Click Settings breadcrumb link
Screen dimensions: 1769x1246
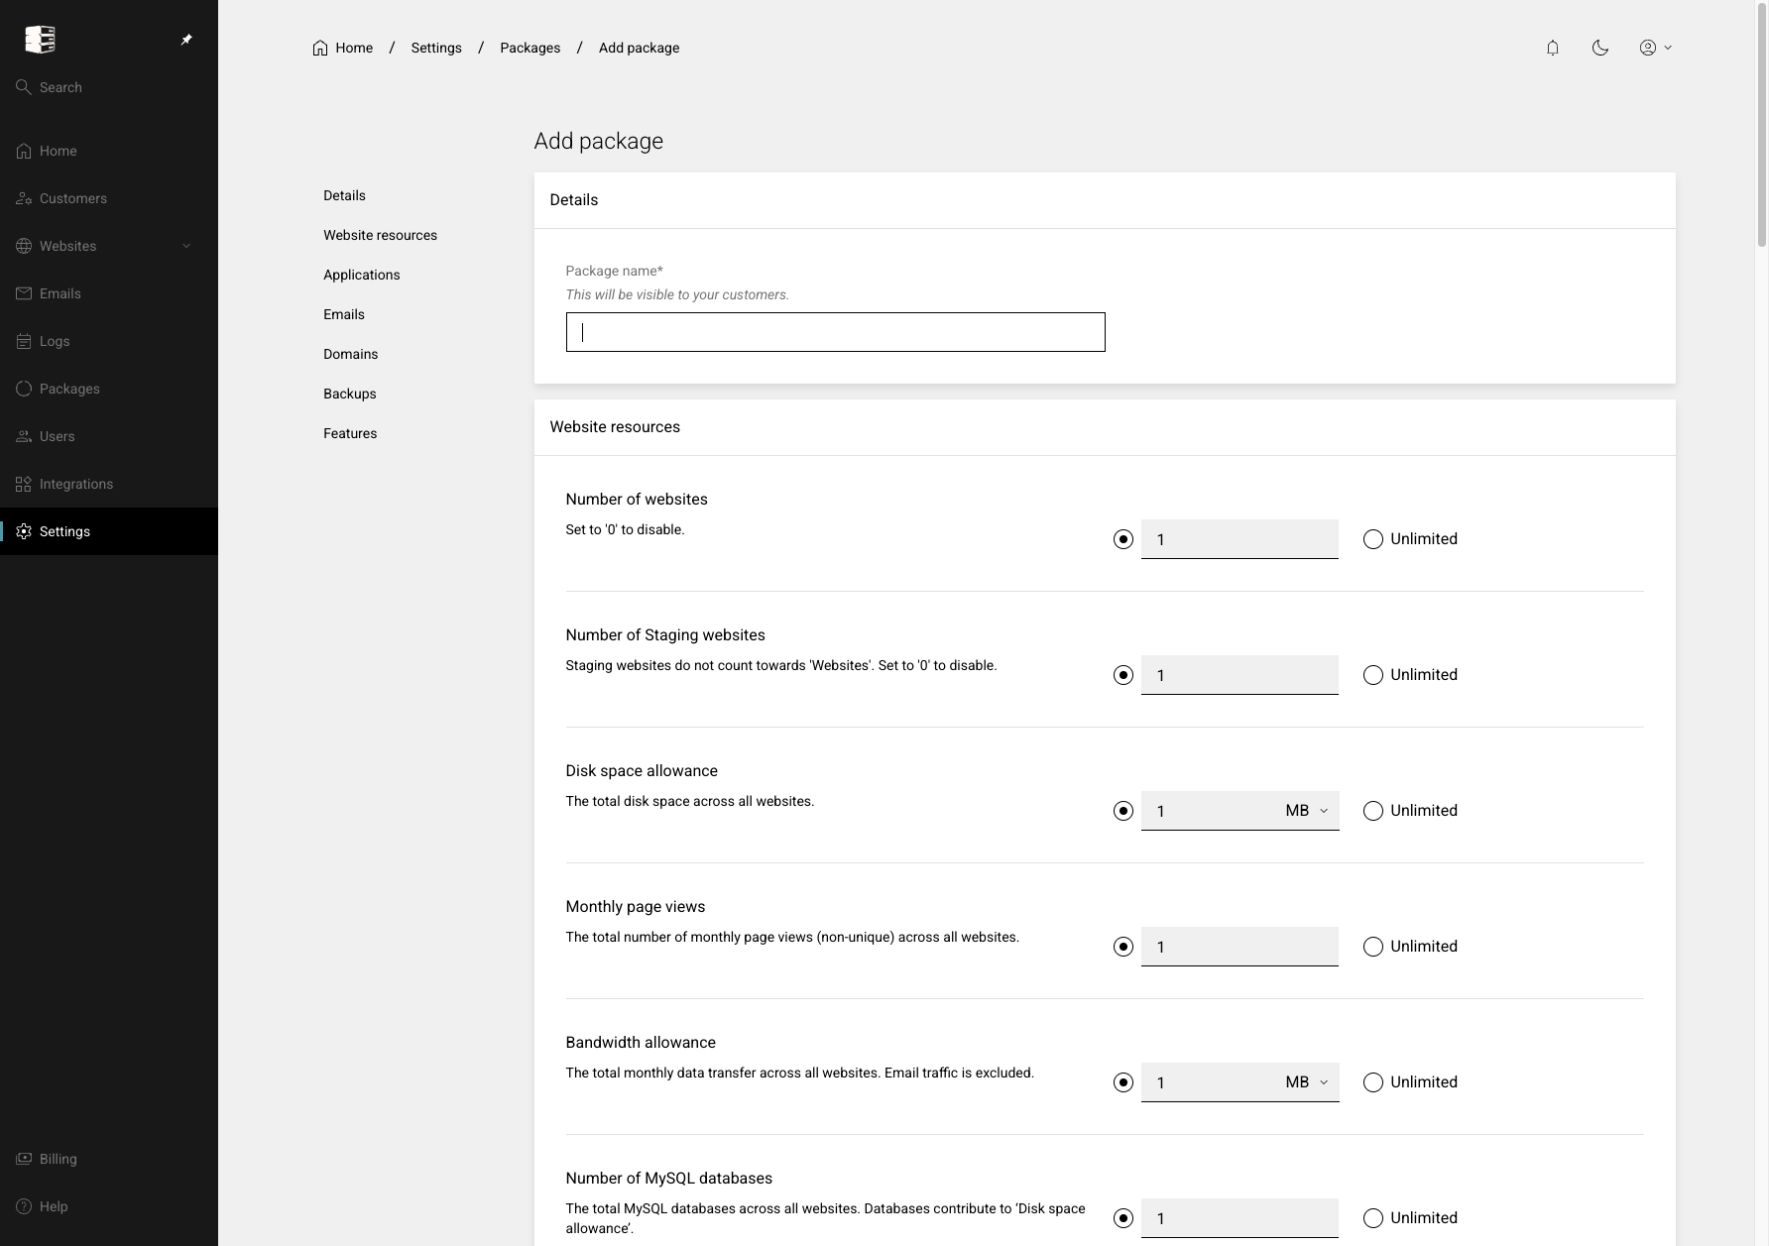[x=436, y=48]
